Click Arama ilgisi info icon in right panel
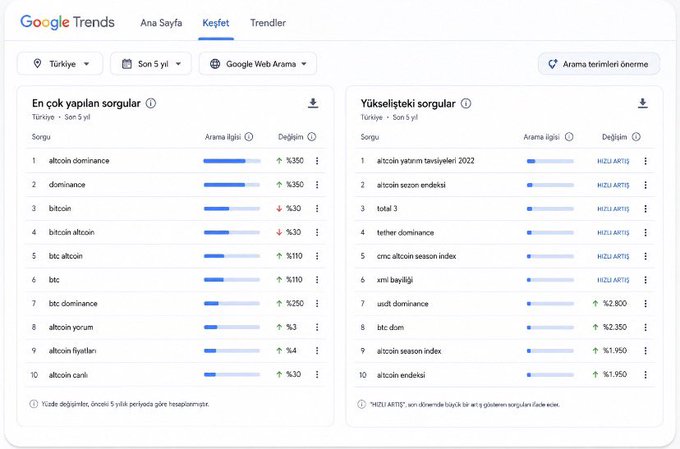680x449 pixels. (569, 137)
